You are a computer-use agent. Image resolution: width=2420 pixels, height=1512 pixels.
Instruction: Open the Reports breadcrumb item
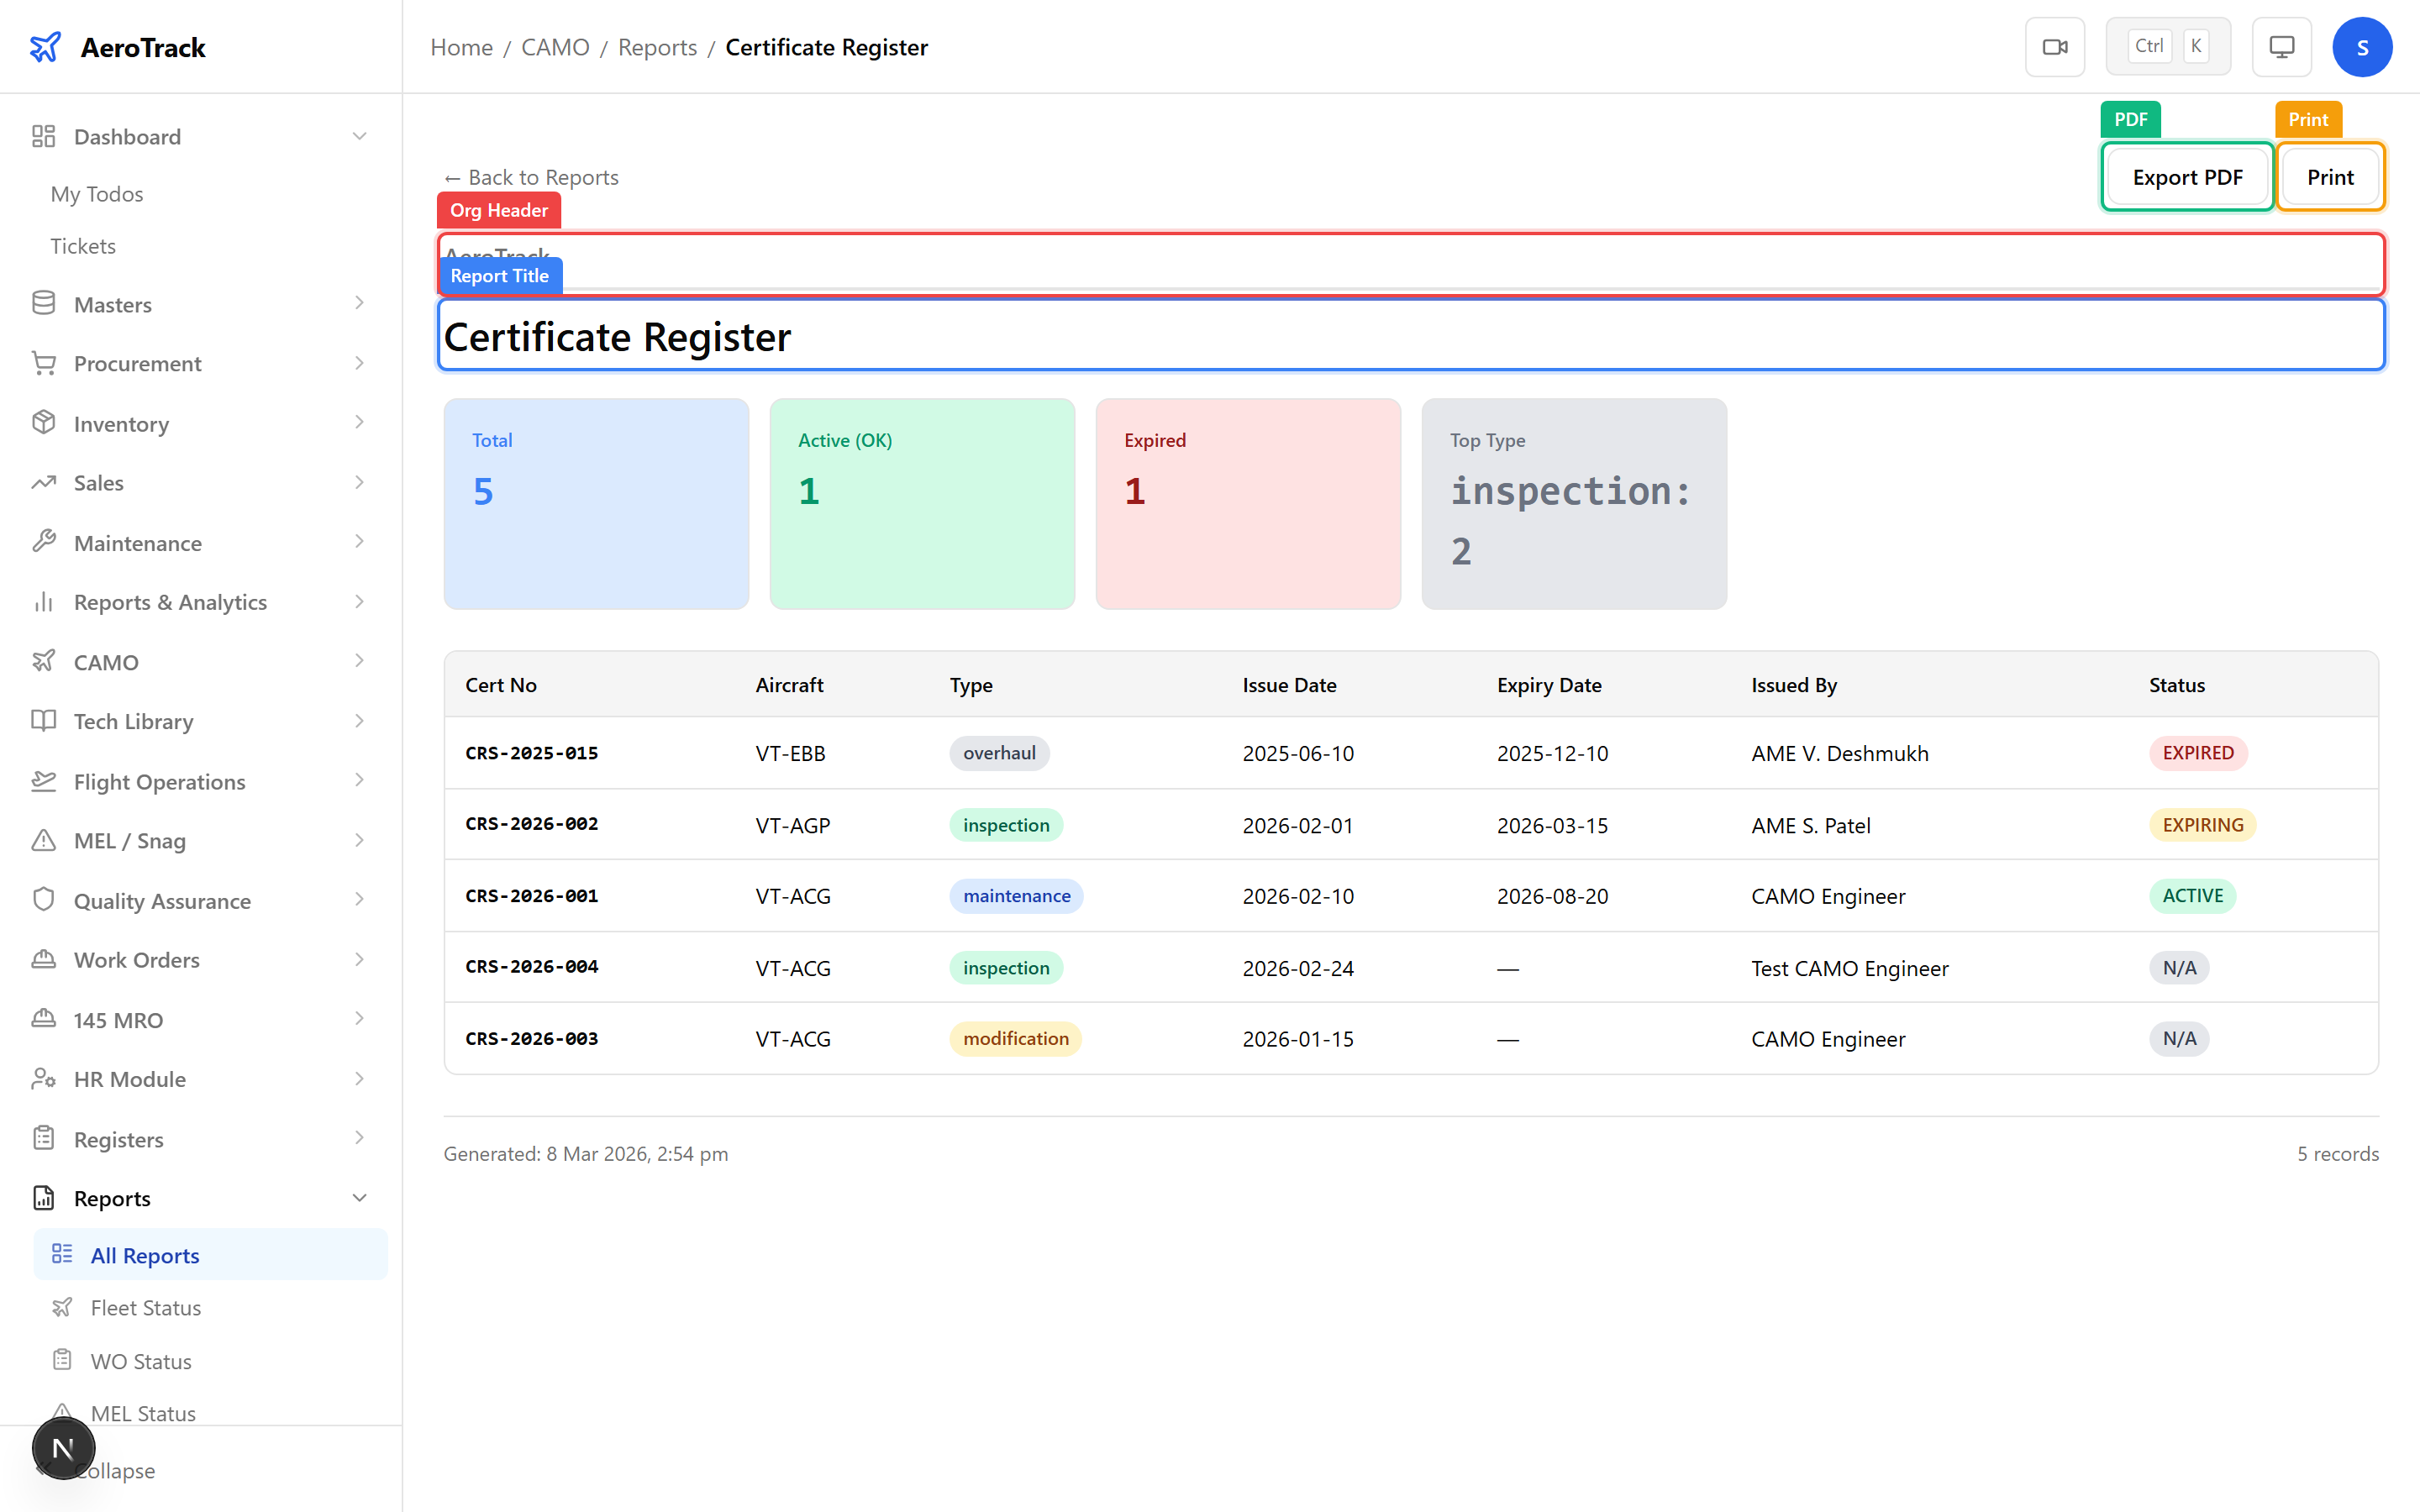click(x=657, y=46)
